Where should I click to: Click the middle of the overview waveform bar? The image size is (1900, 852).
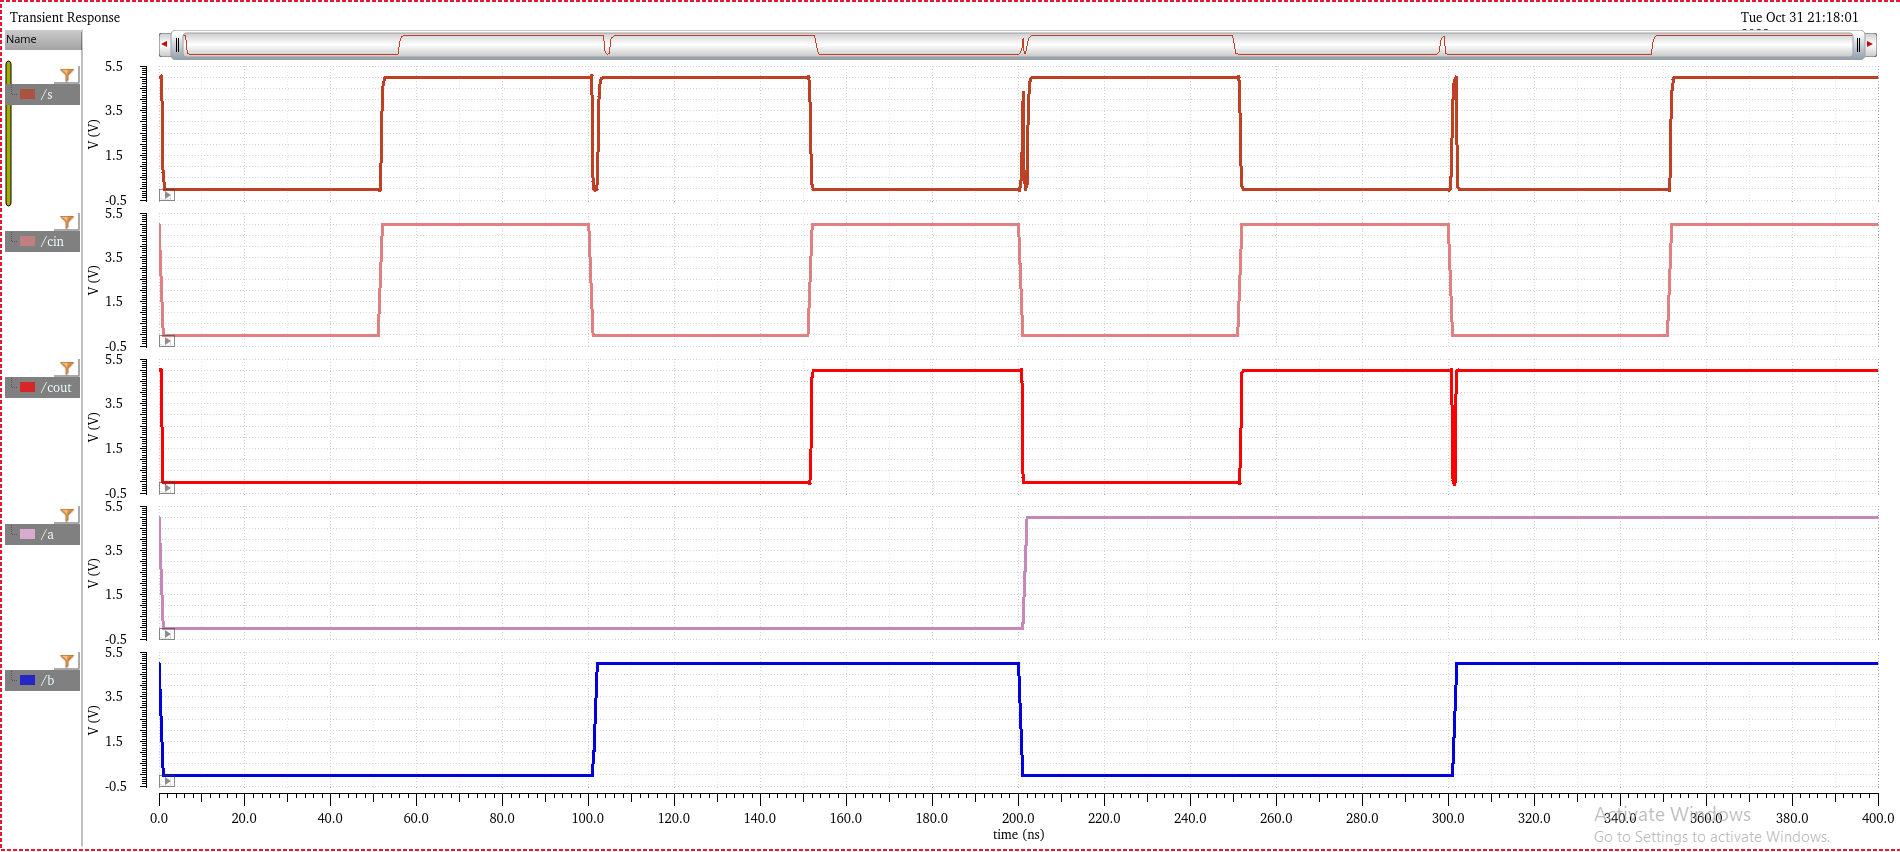1018,45
